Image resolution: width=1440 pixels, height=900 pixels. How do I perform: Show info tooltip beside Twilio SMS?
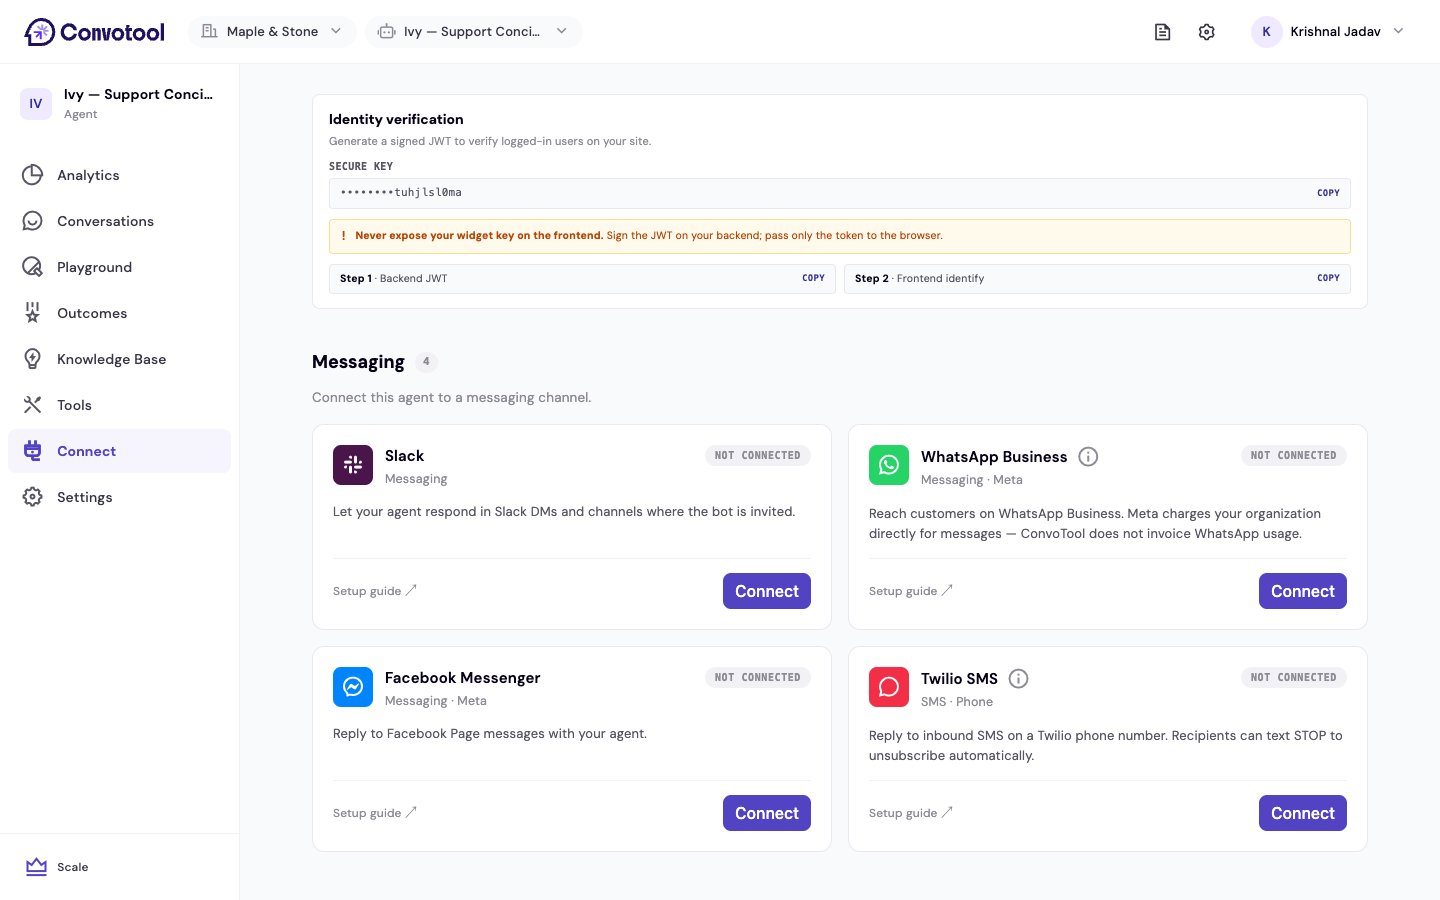pos(1018,679)
